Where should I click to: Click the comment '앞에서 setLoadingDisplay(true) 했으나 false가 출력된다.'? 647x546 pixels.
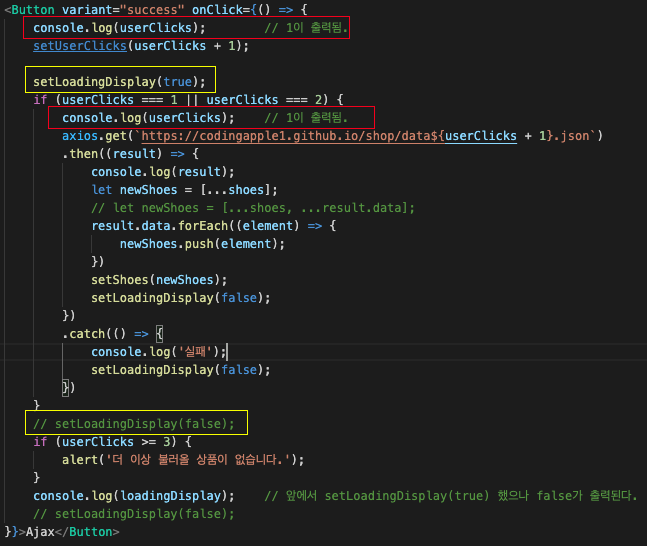click(x=451, y=496)
